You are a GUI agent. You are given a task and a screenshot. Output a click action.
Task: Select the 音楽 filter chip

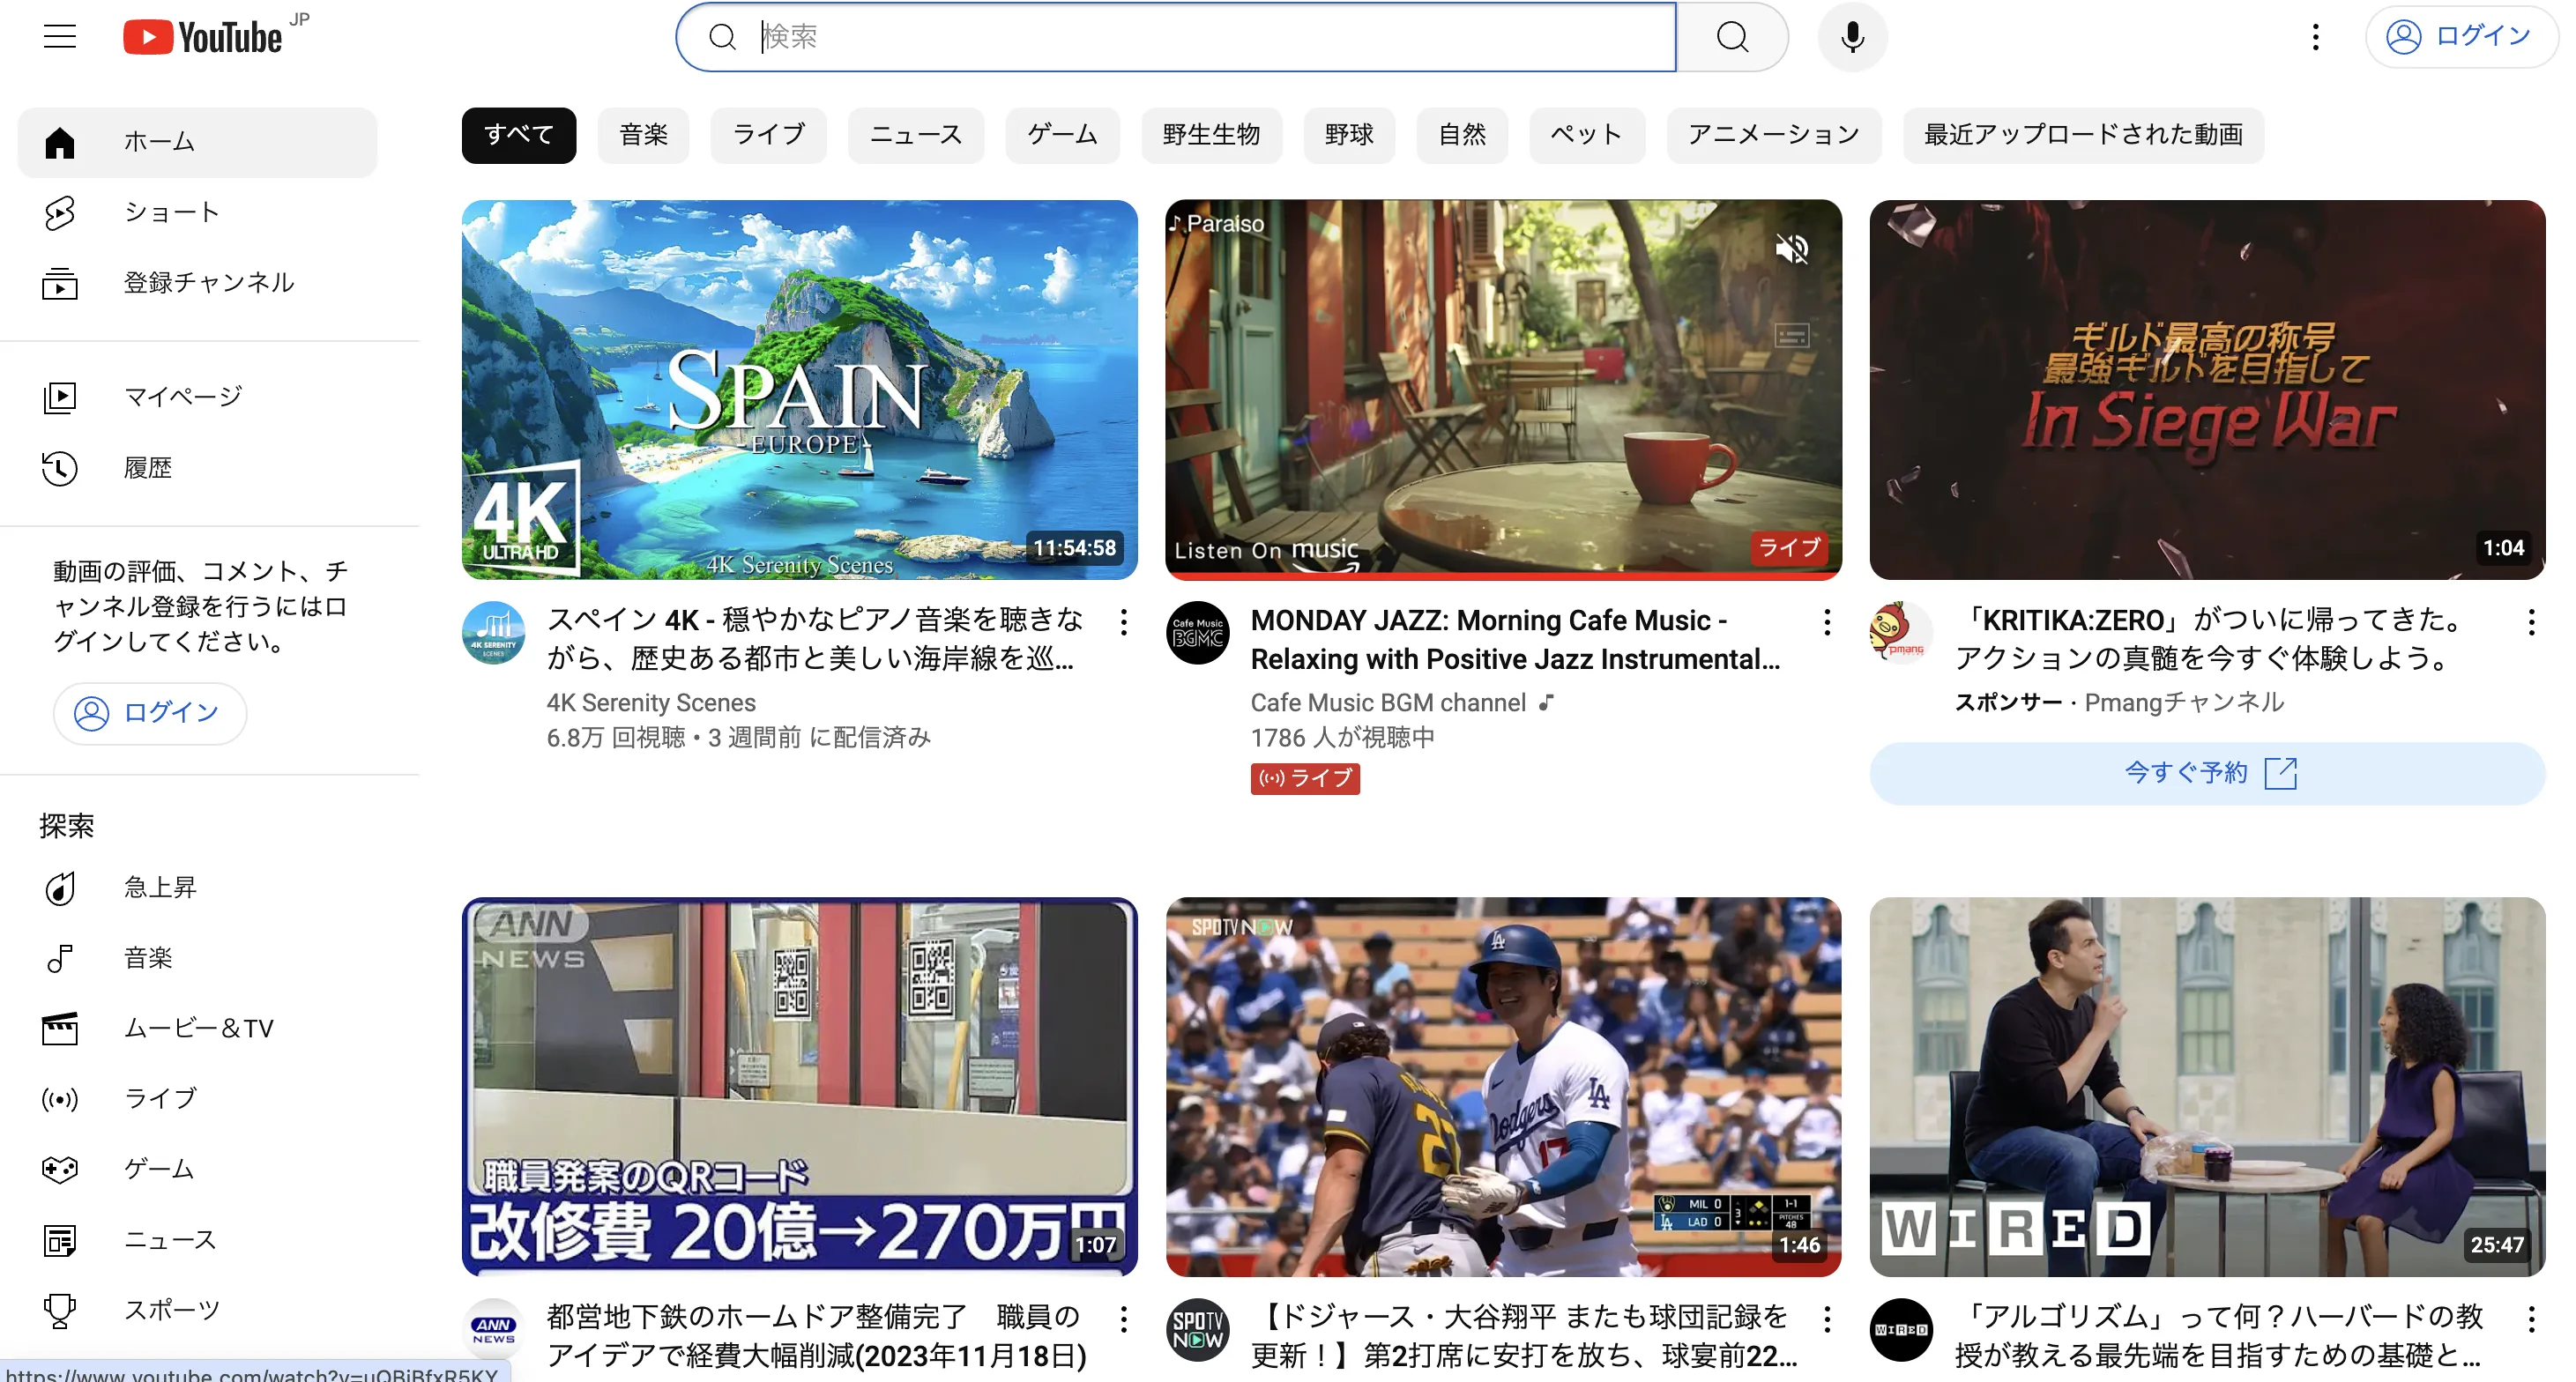pyautogui.click(x=643, y=135)
